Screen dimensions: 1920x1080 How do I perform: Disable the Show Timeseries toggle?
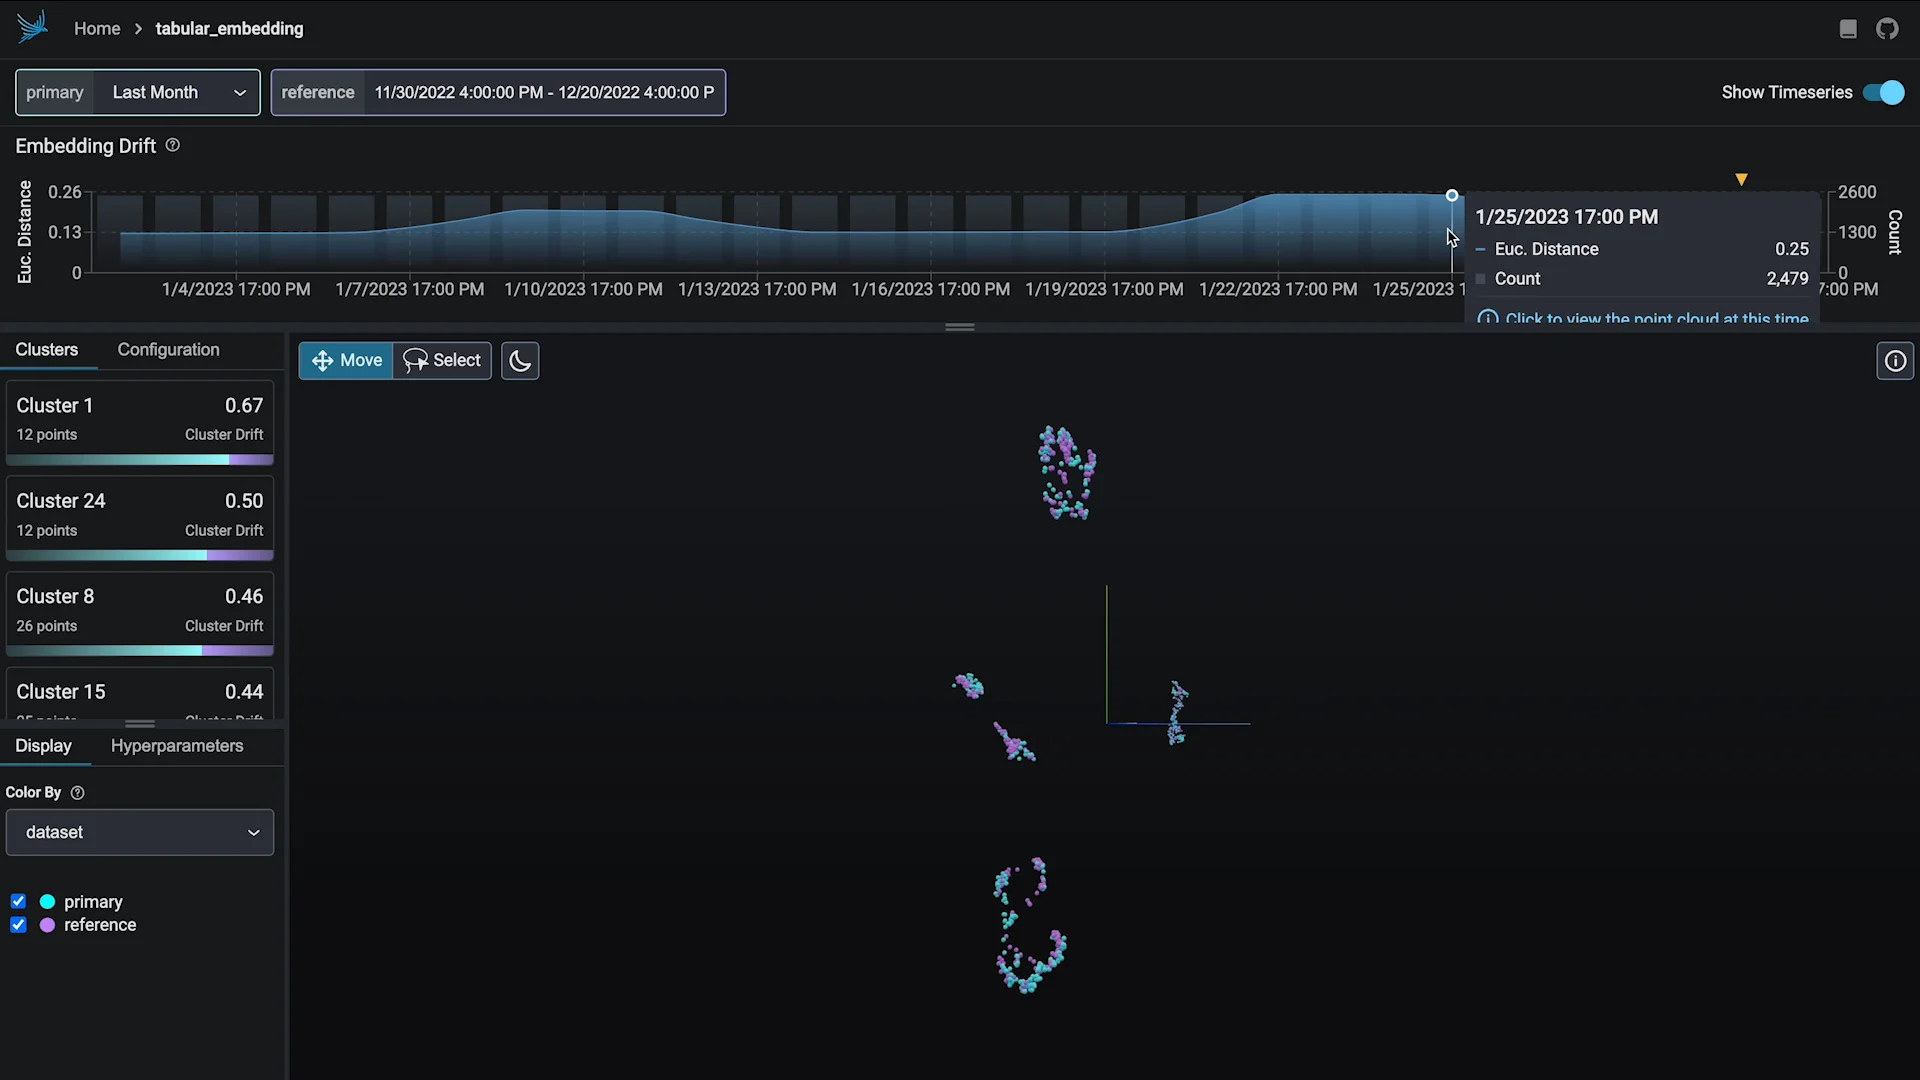tap(1884, 92)
